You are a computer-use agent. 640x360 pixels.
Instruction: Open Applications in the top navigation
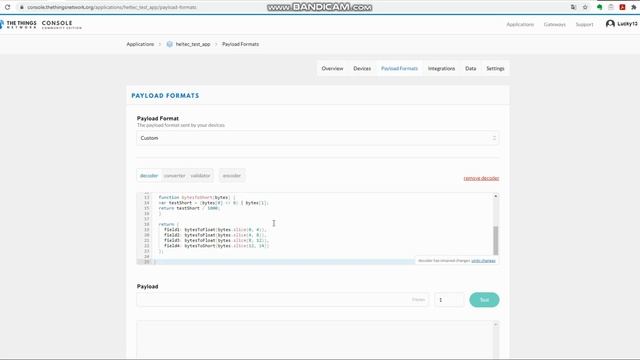point(520,24)
